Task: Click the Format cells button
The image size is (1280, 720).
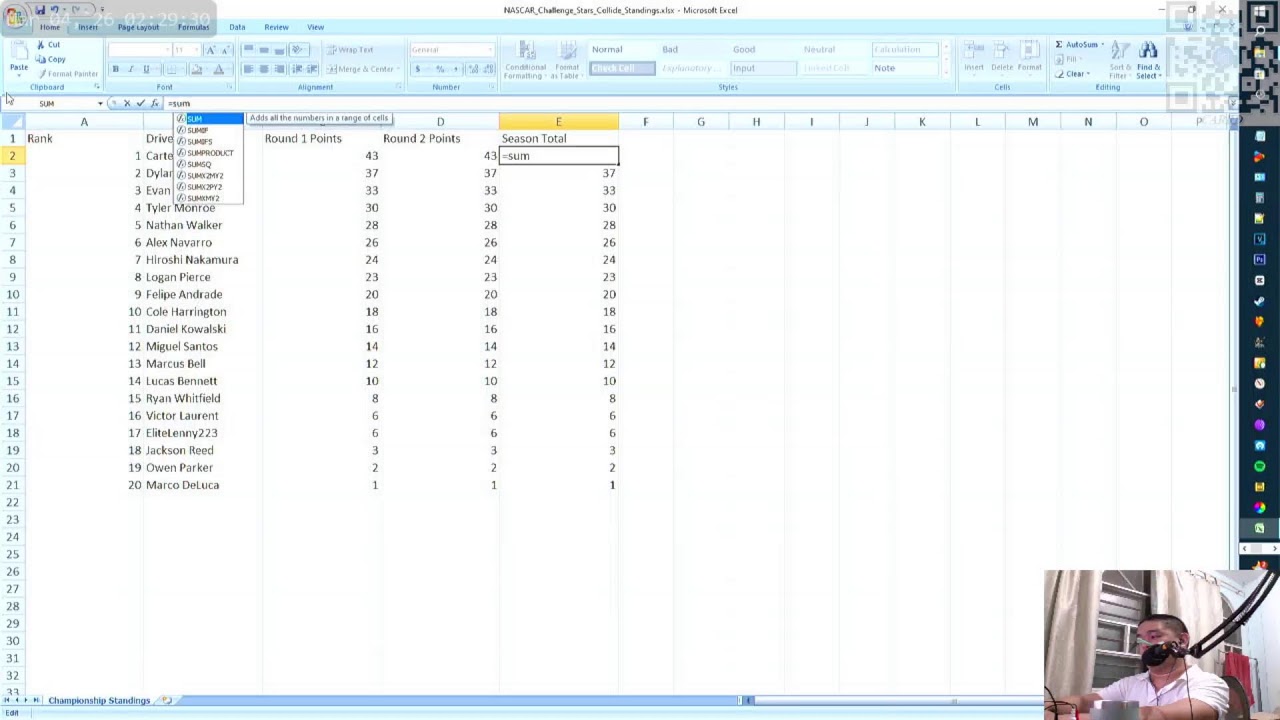Action: pos(1030,58)
